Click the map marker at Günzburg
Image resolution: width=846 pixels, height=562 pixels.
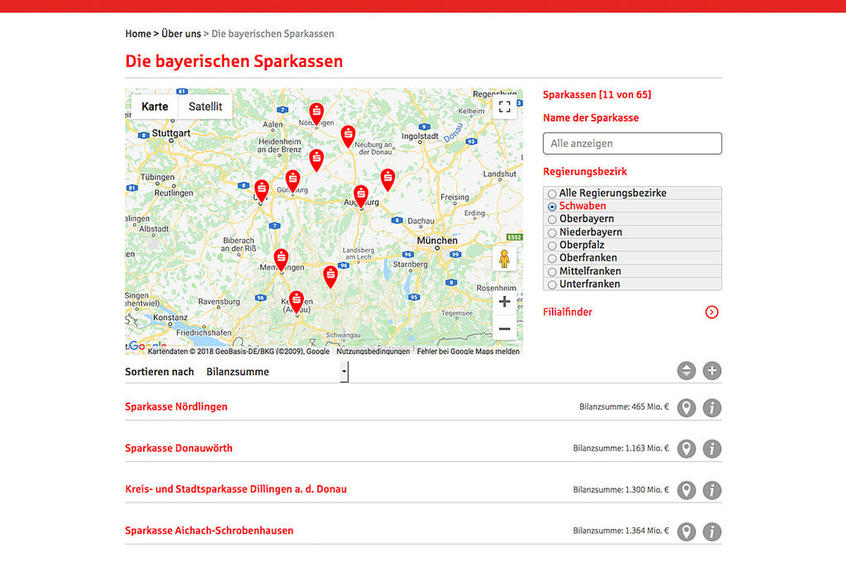pos(292,181)
